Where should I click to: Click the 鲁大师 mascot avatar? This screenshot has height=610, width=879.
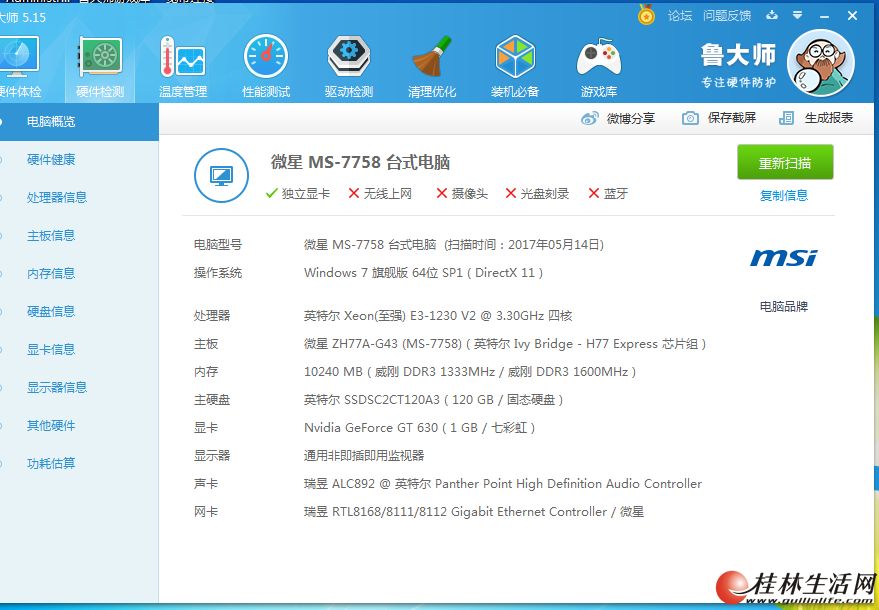pos(822,62)
